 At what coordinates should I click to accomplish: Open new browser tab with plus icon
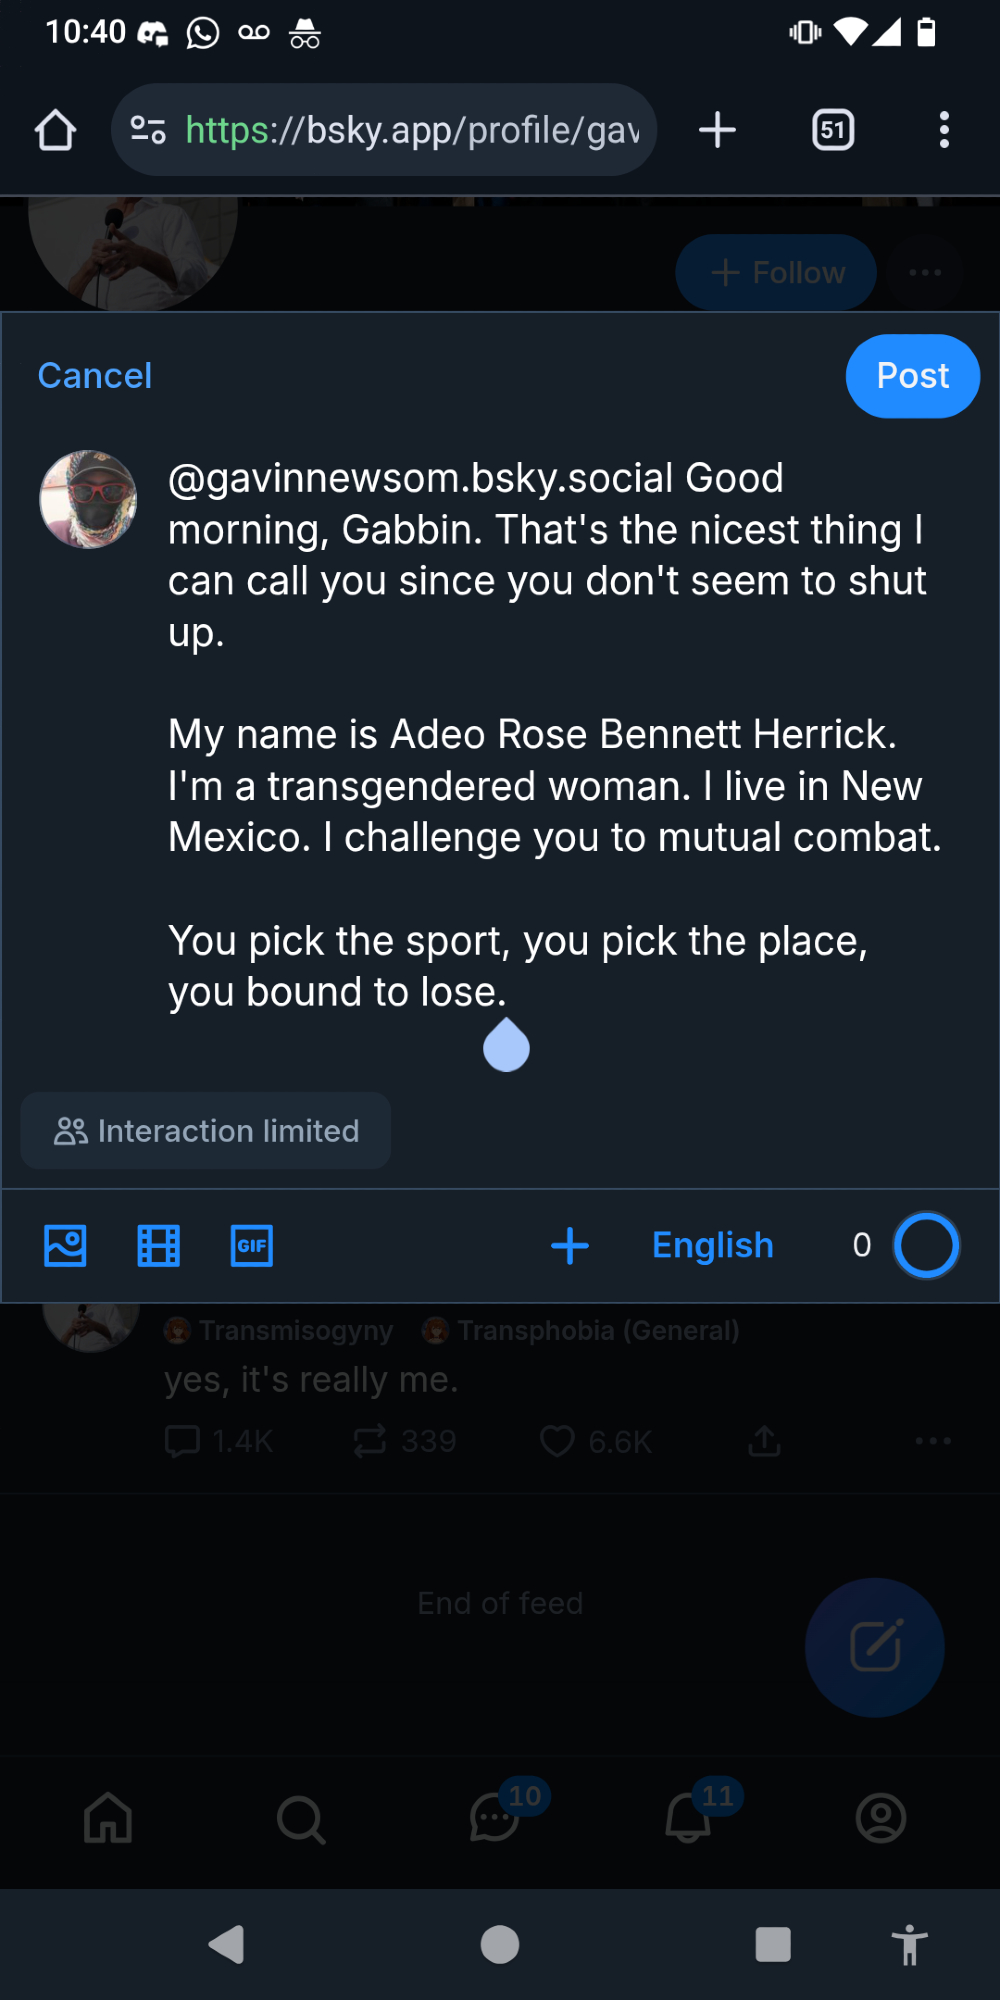pos(717,130)
